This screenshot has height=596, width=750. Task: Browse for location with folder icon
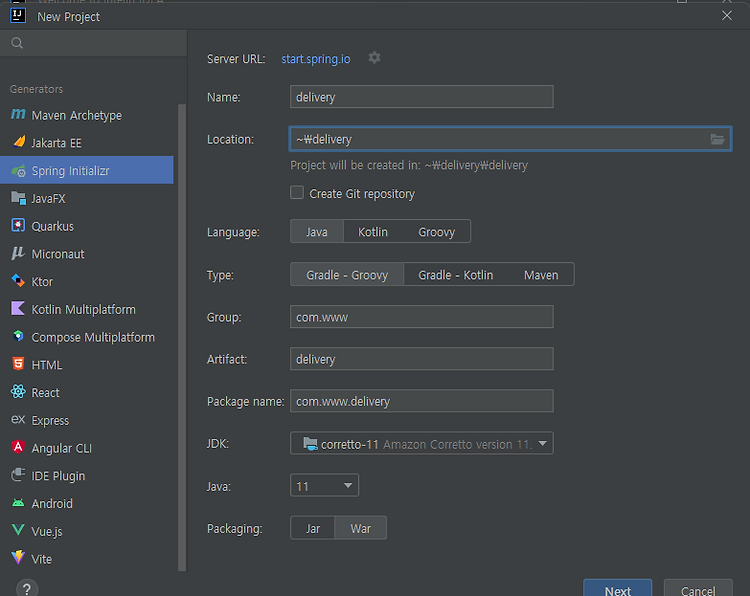click(x=717, y=139)
